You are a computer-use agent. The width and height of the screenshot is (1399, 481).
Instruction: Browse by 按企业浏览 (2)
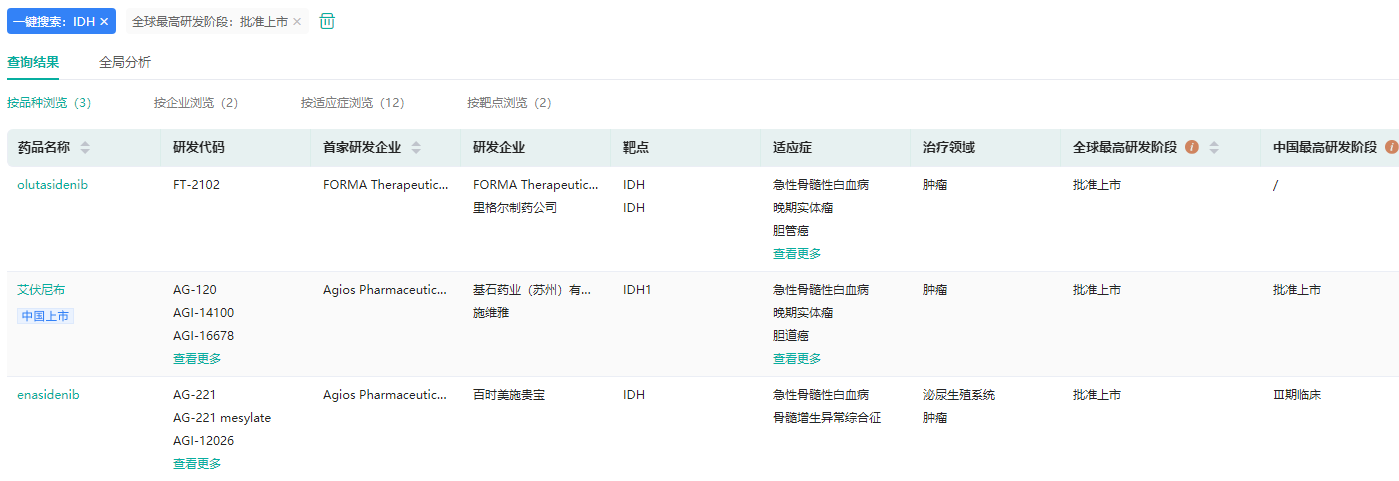pos(196,102)
